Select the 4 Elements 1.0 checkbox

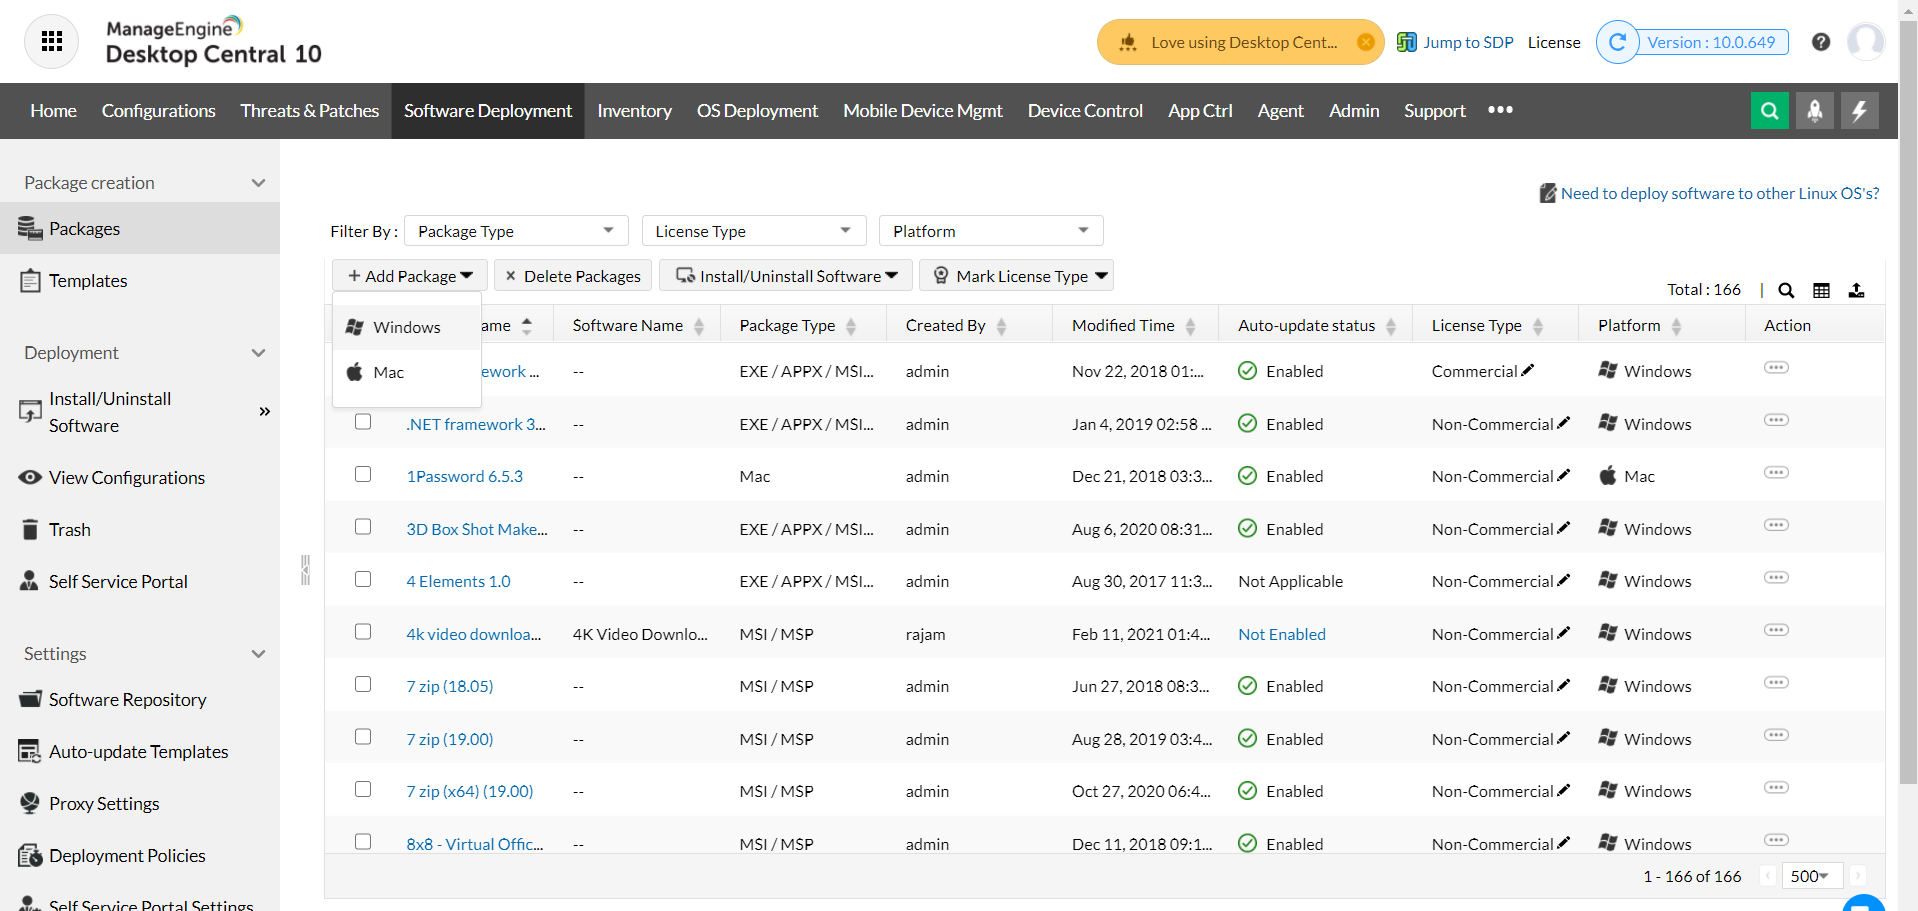(x=363, y=580)
